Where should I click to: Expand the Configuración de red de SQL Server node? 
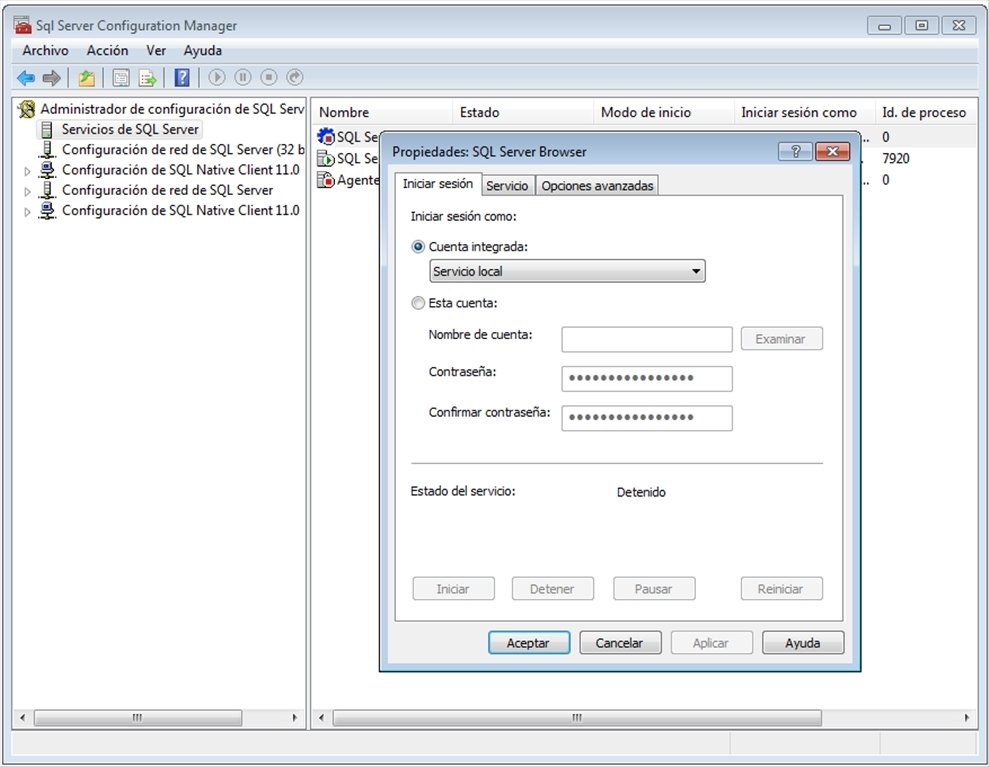pos(27,190)
